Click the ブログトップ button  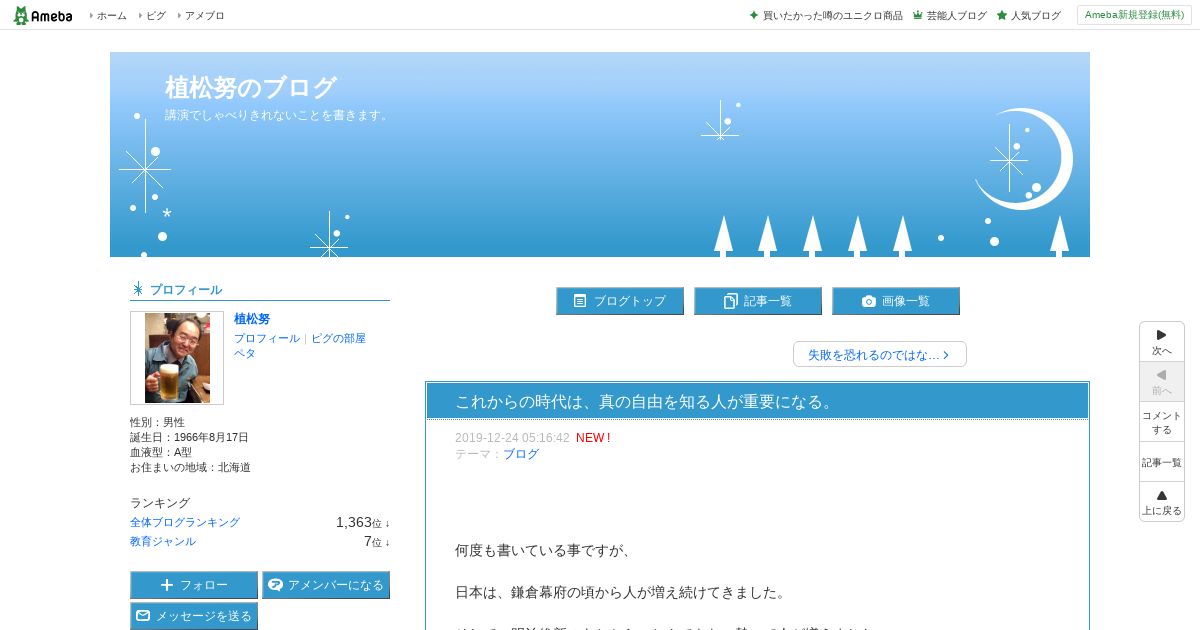coord(620,301)
